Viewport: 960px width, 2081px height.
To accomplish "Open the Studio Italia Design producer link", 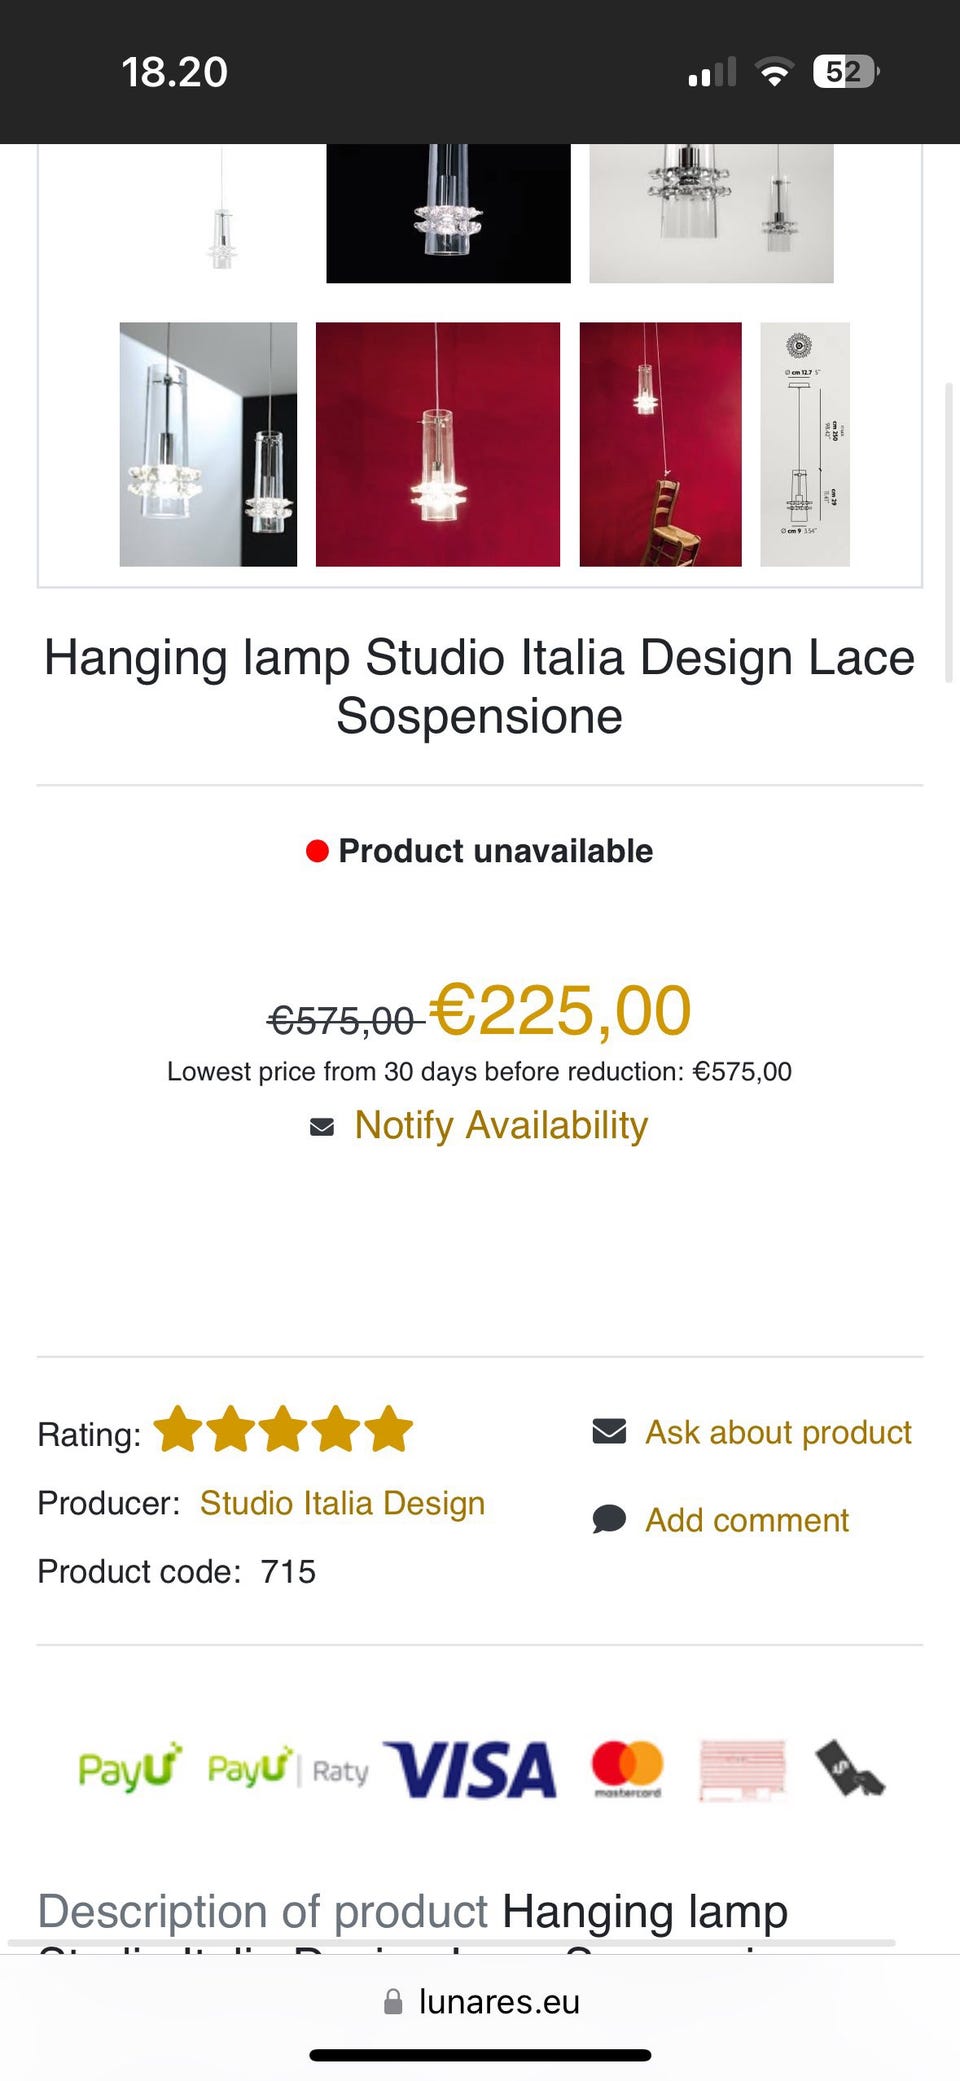I will [x=342, y=1503].
